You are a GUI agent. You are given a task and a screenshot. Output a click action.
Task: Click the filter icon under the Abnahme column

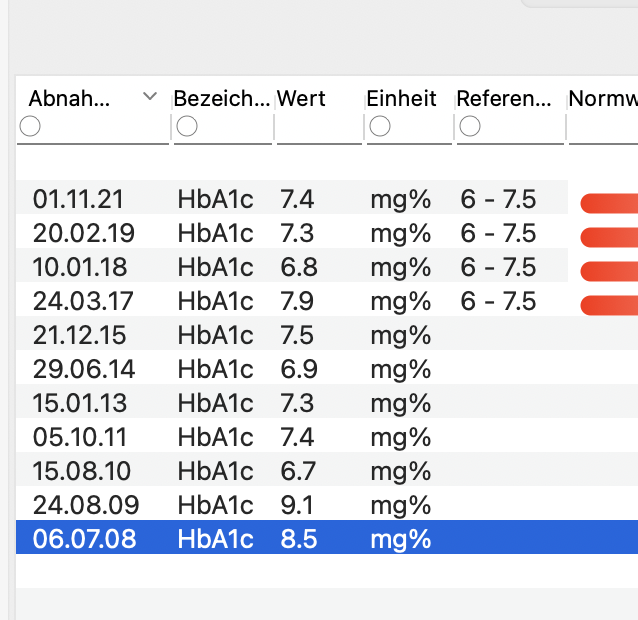(30, 126)
